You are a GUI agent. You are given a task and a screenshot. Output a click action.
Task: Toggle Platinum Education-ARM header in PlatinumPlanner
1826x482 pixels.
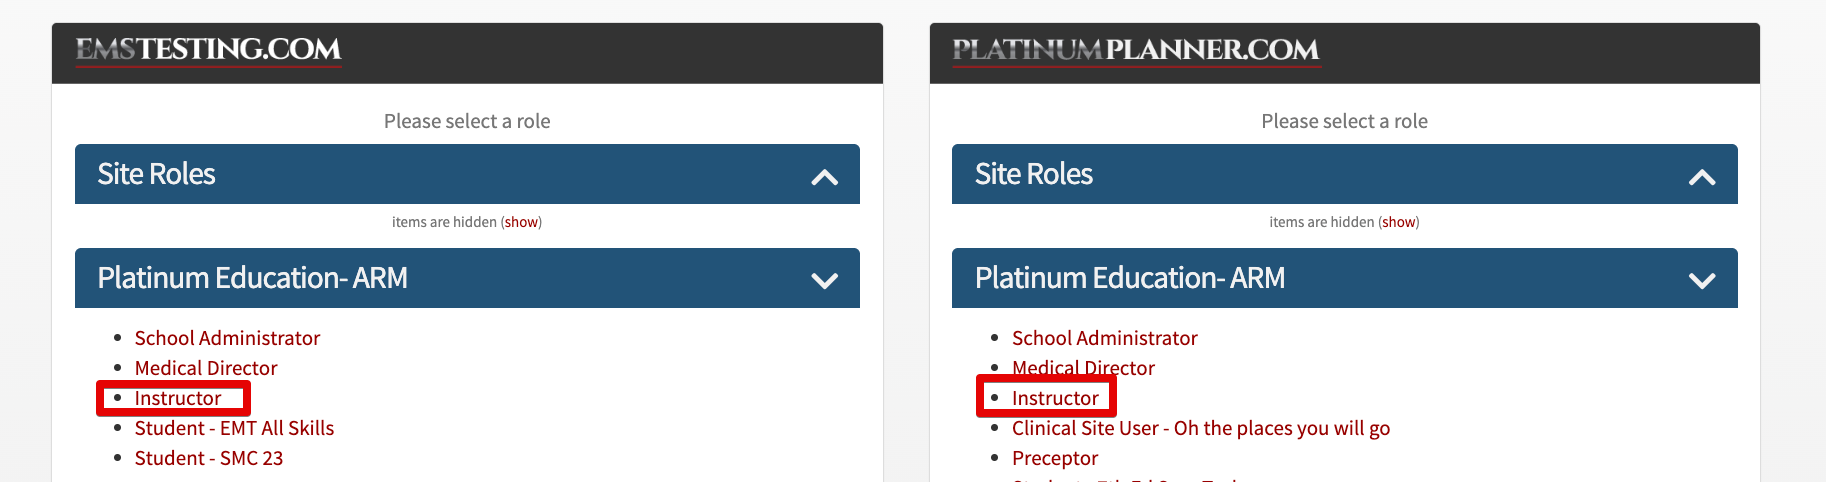(1345, 278)
